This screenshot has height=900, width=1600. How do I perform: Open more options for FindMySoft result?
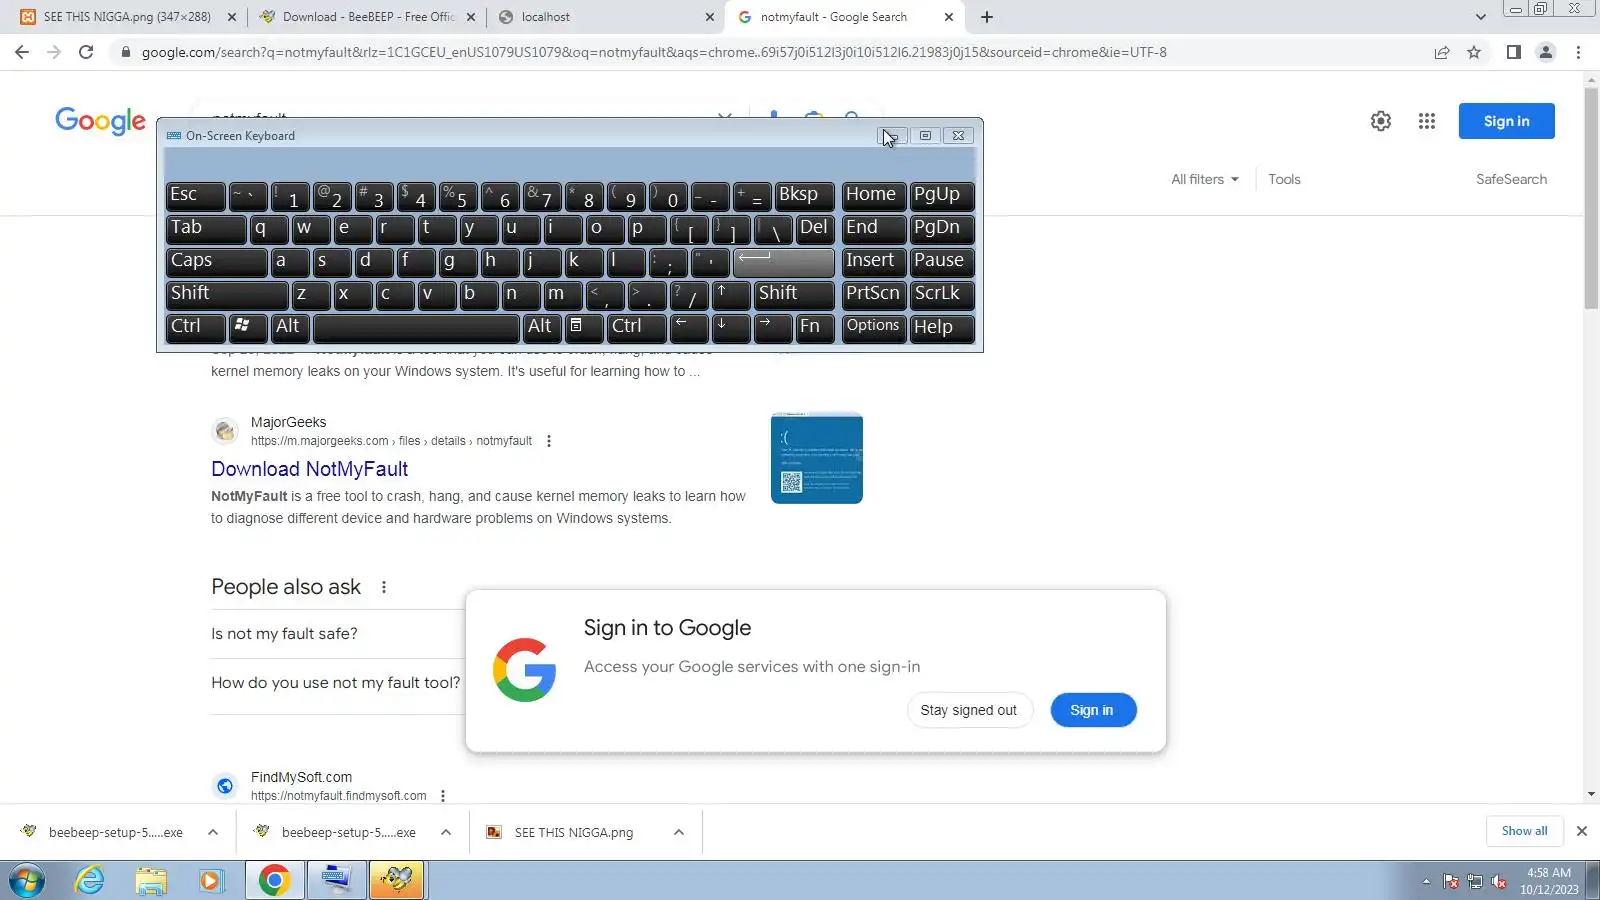coord(443,796)
